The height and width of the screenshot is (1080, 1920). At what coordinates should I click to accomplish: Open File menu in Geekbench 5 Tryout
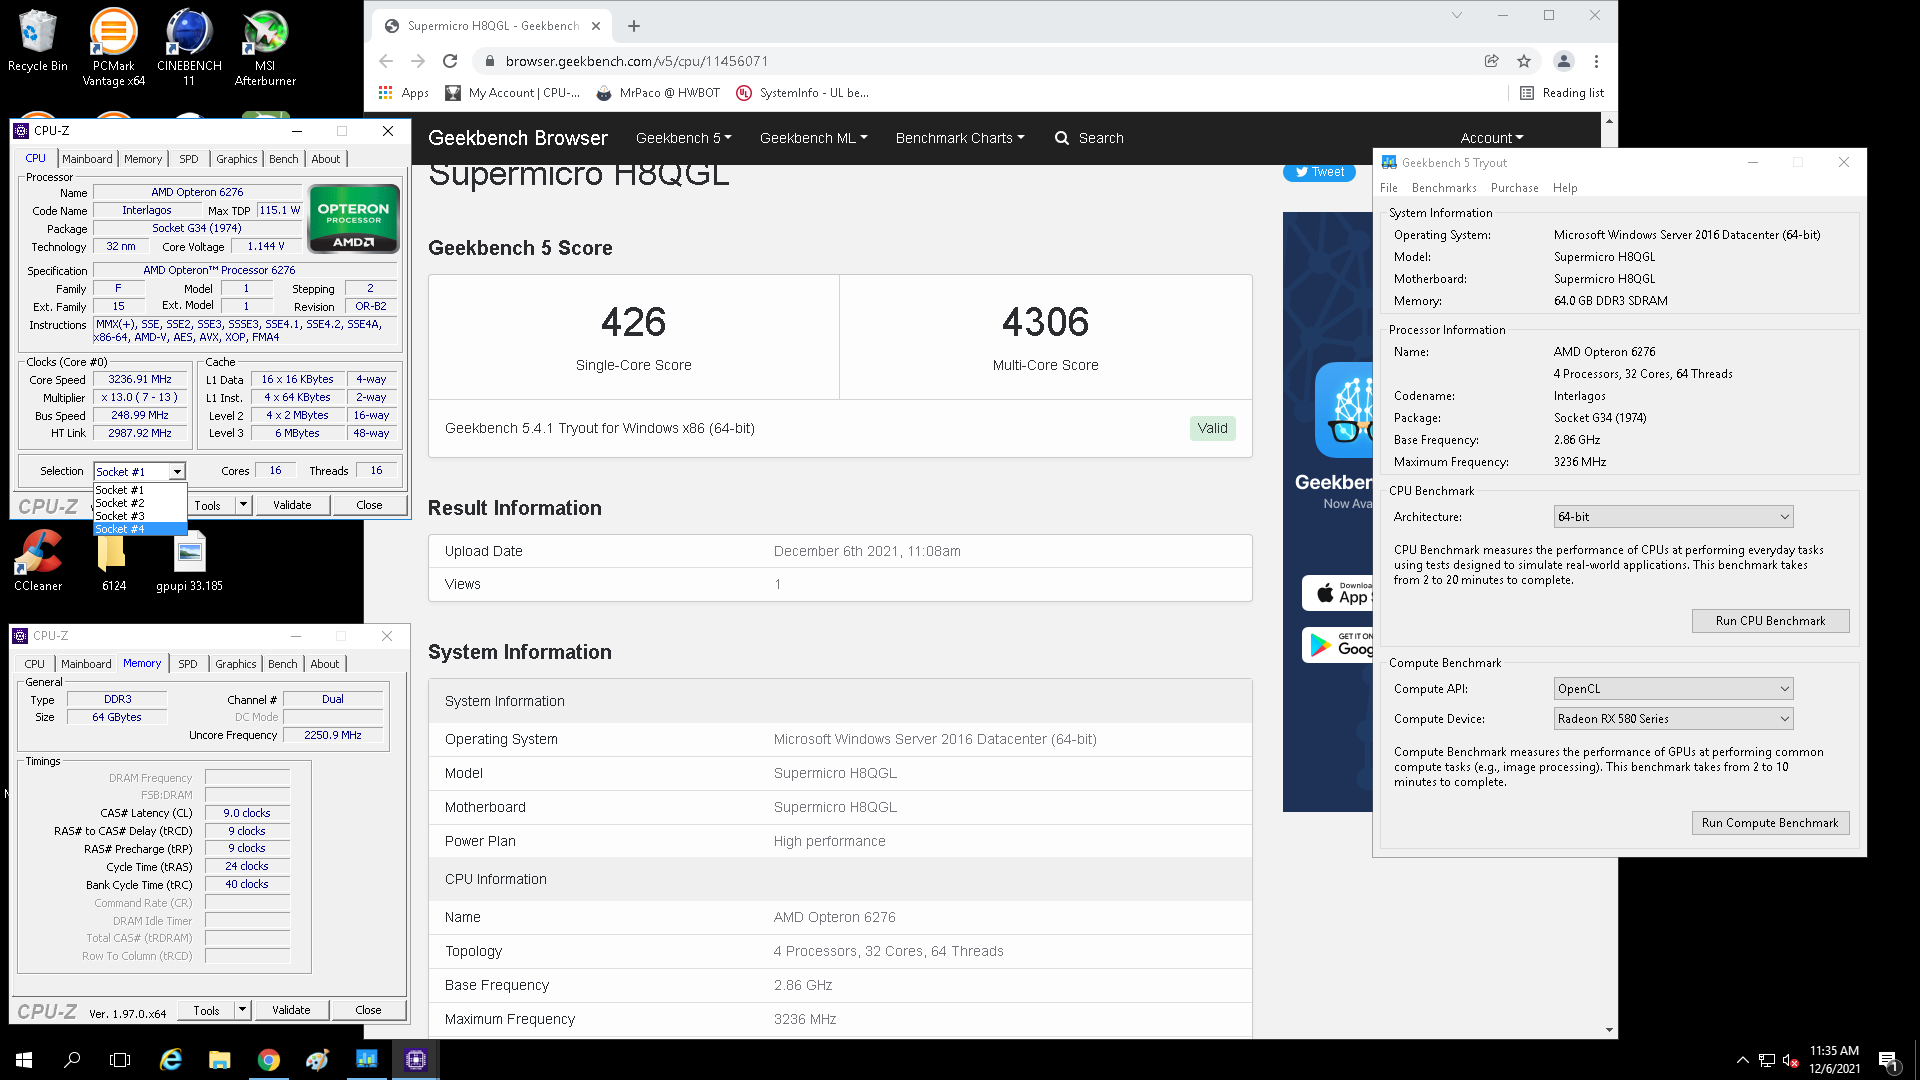pyautogui.click(x=1389, y=188)
